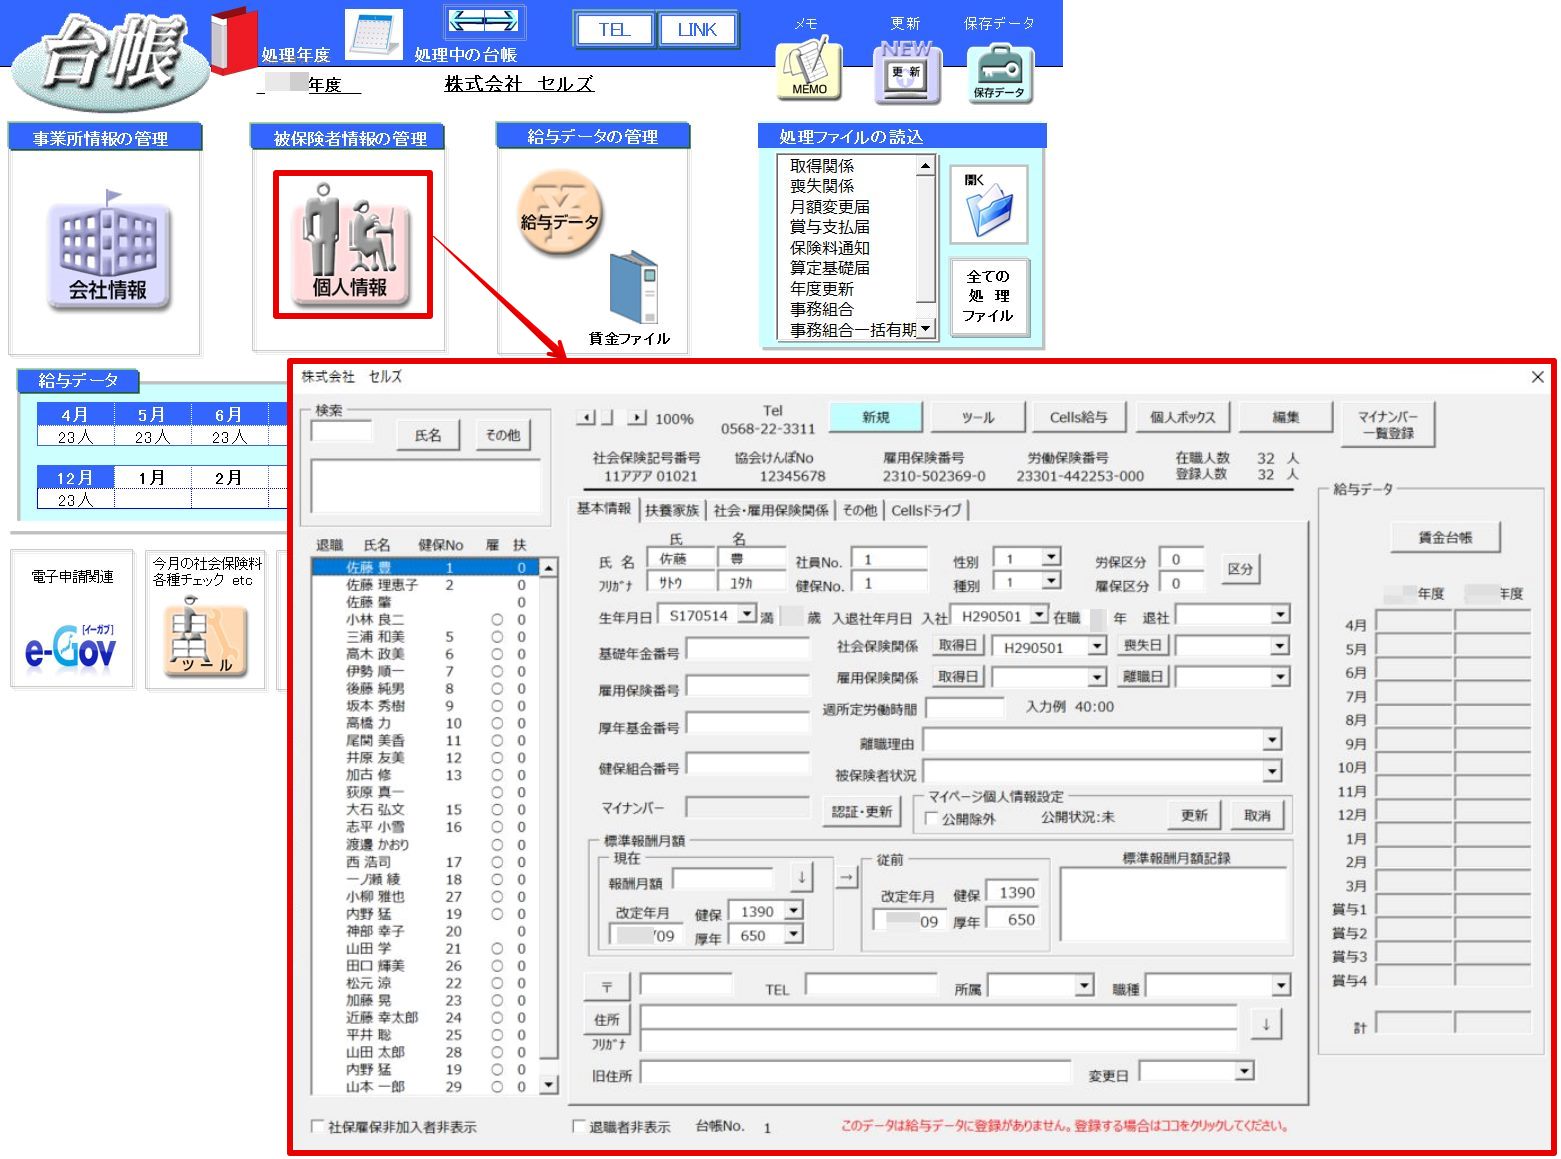Click the 更新 NEW icon
The image size is (1561, 1159).
pos(907,71)
